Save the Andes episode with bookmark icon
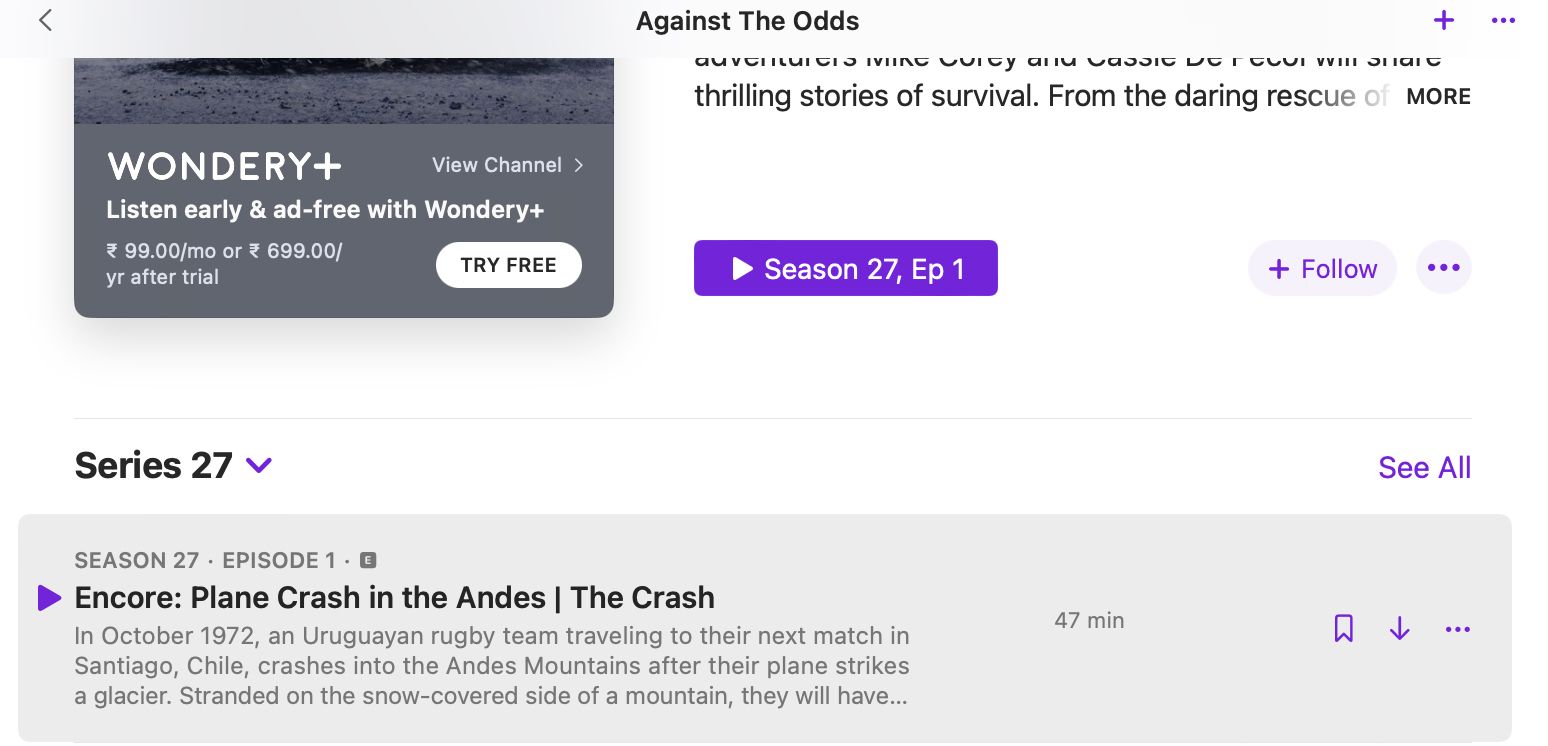The height and width of the screenshot is (746, 1548). pyautogui.click(x=1344, y=628)
